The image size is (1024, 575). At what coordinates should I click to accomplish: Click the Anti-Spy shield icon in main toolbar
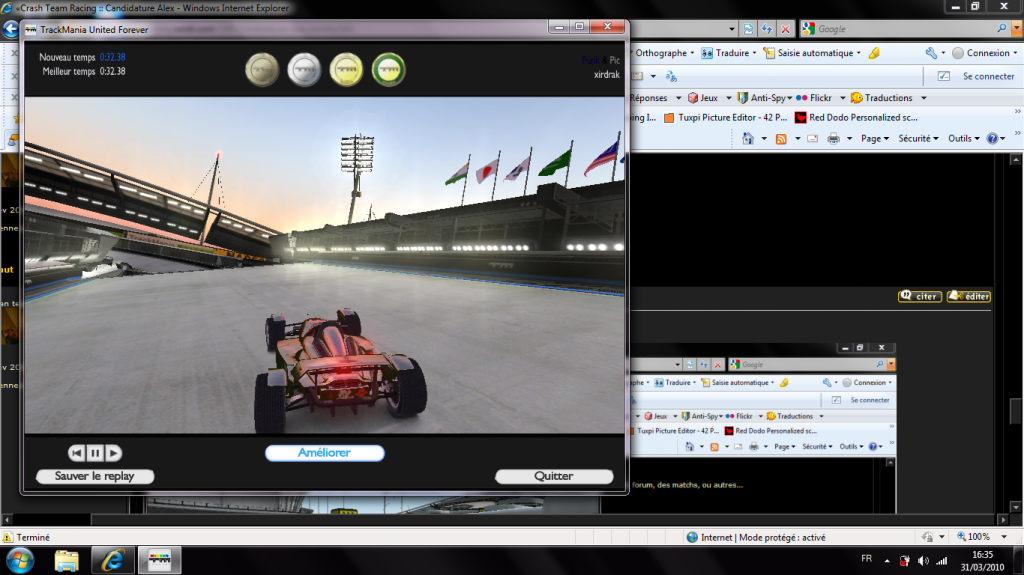click(x=743, y=98)
